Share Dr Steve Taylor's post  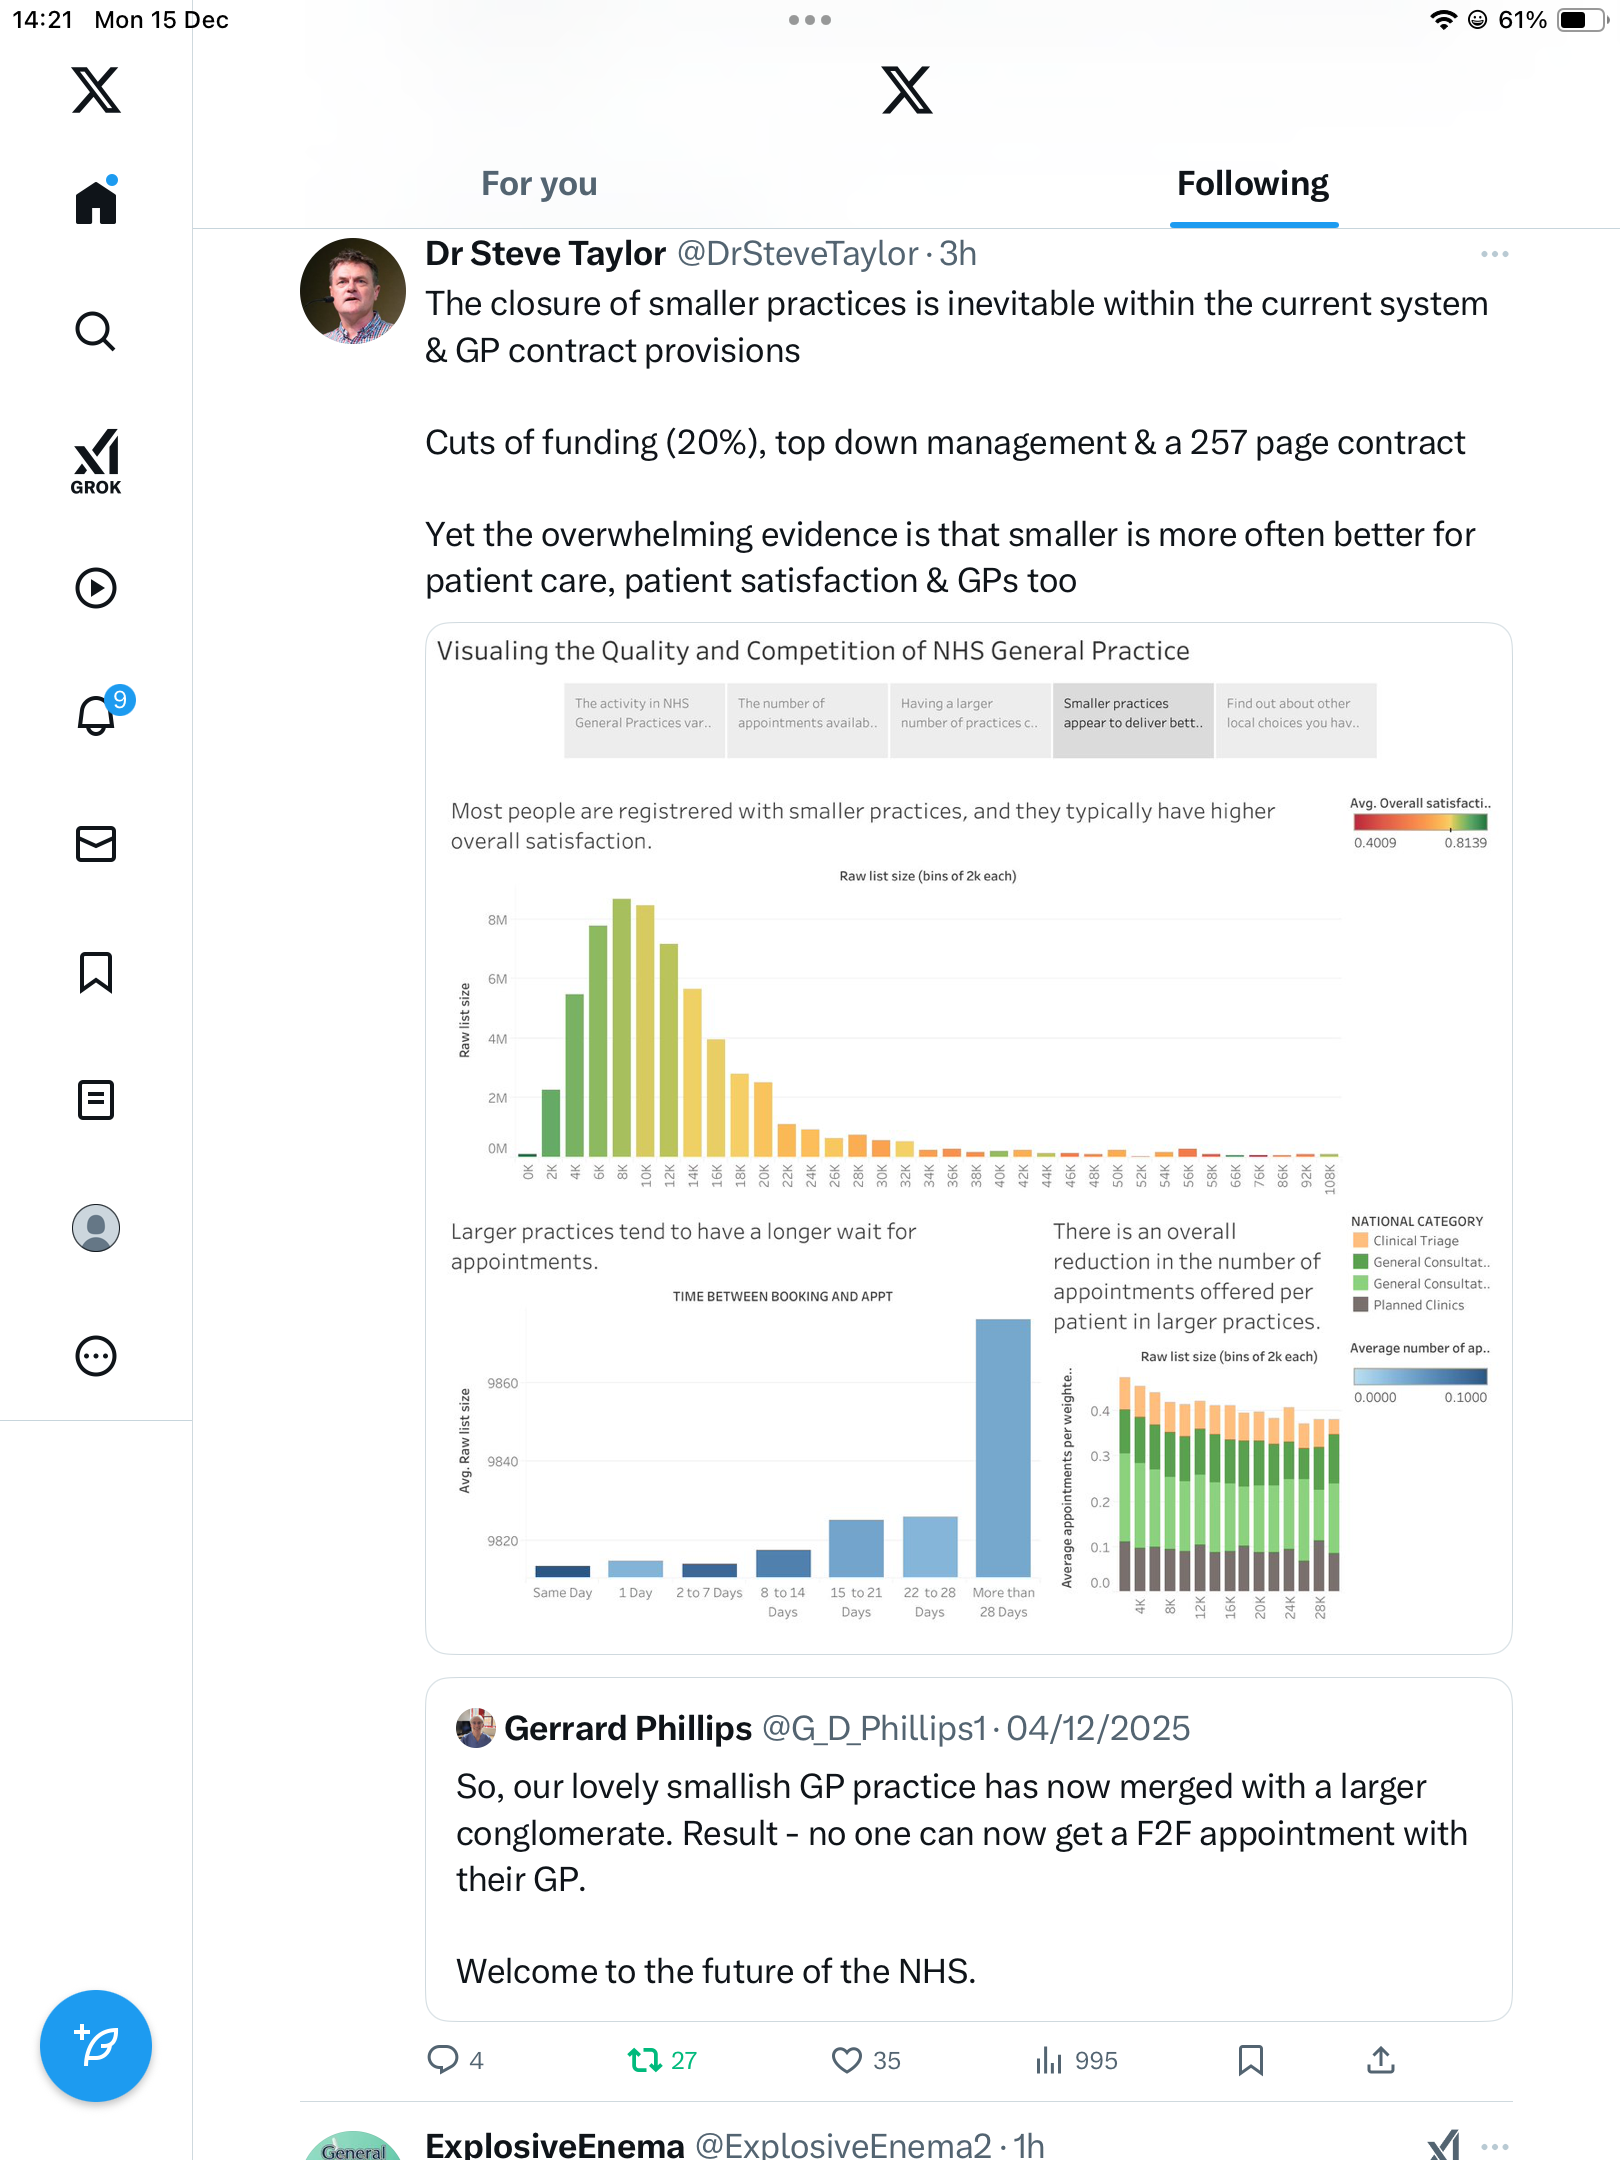point(1381,2060)
